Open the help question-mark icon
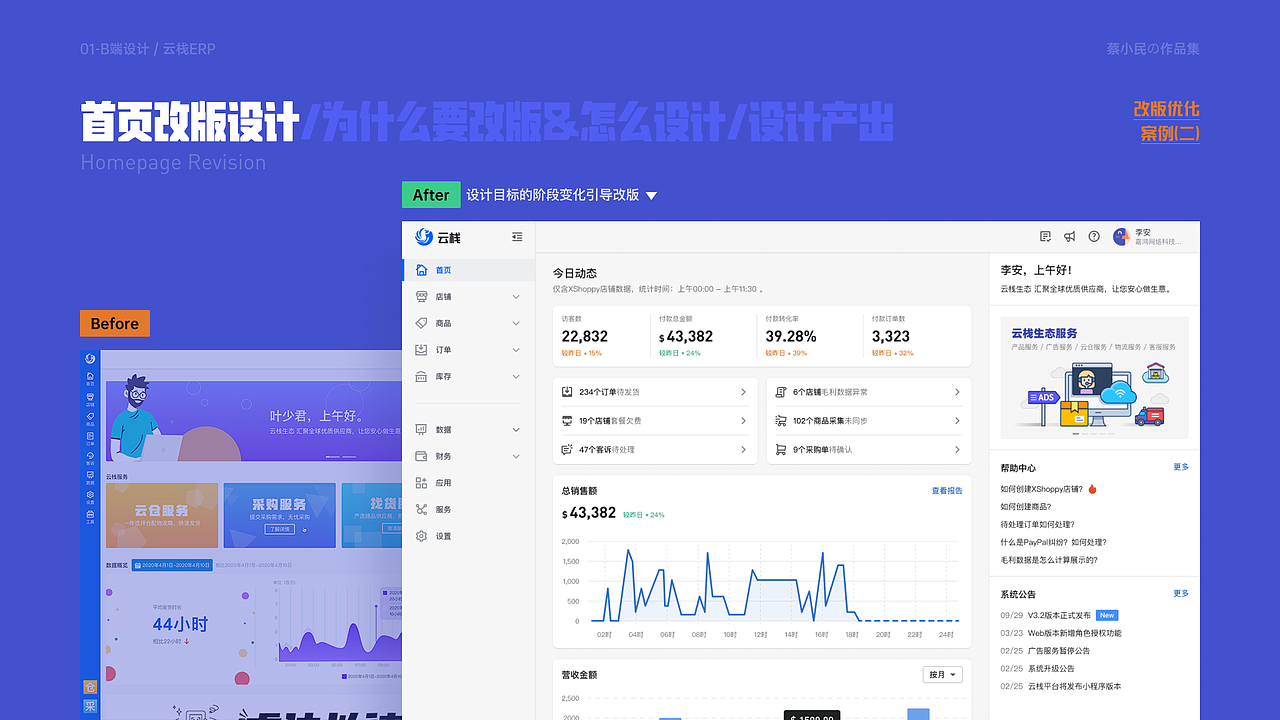This screenshot has width=1280, height=720. [1094, 236]
